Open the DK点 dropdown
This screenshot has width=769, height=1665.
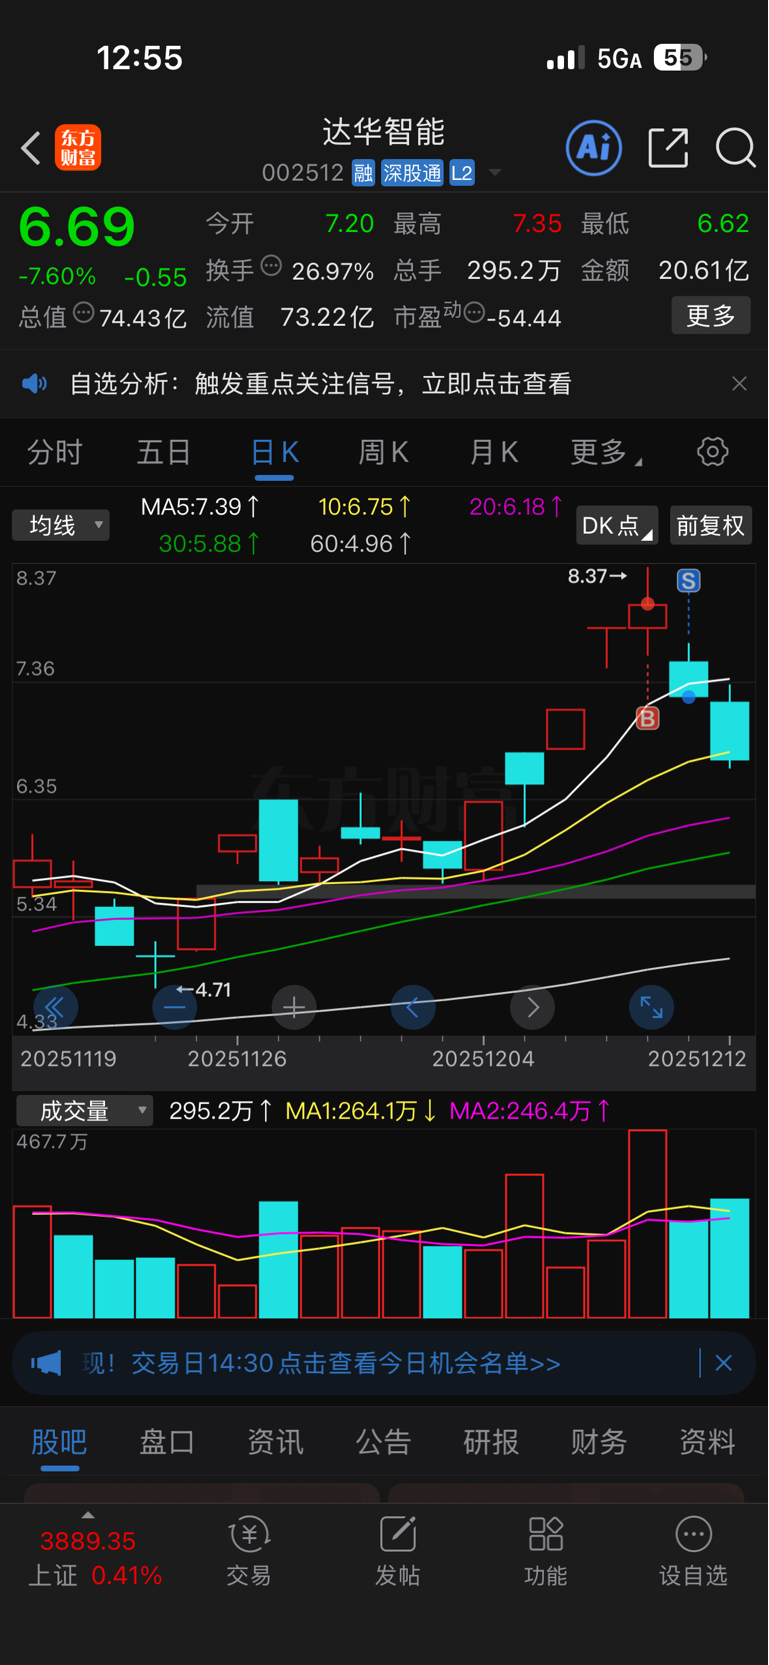pos(617,525)
